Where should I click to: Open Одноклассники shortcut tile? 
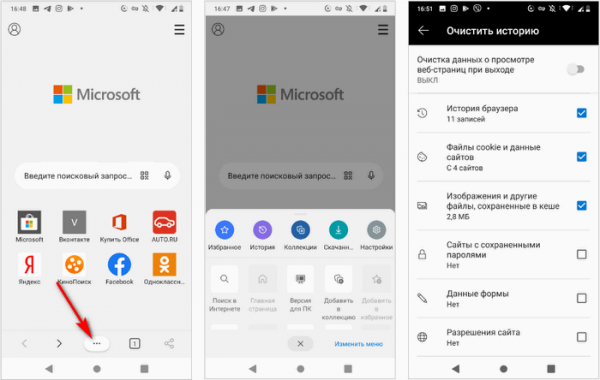pyautogui.click(x=165, y=269)
